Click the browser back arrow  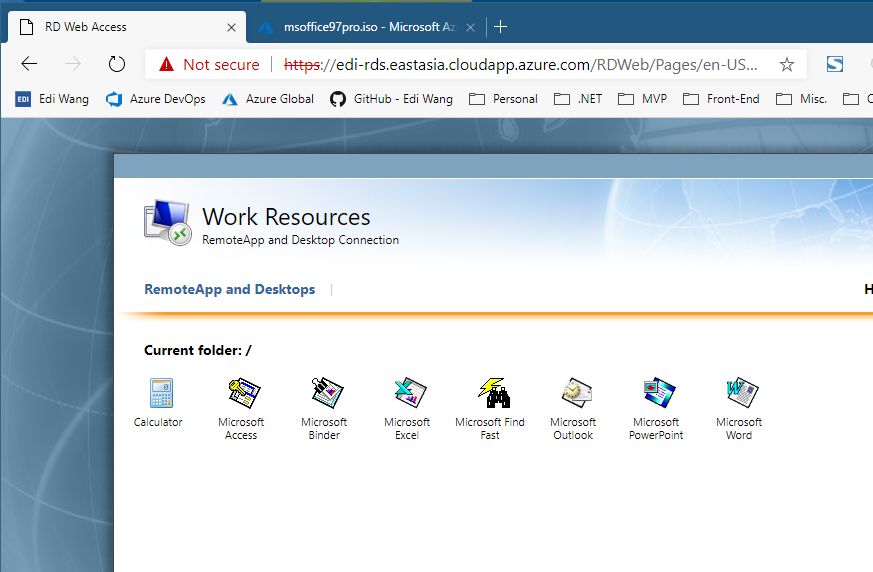pos(29,64)
